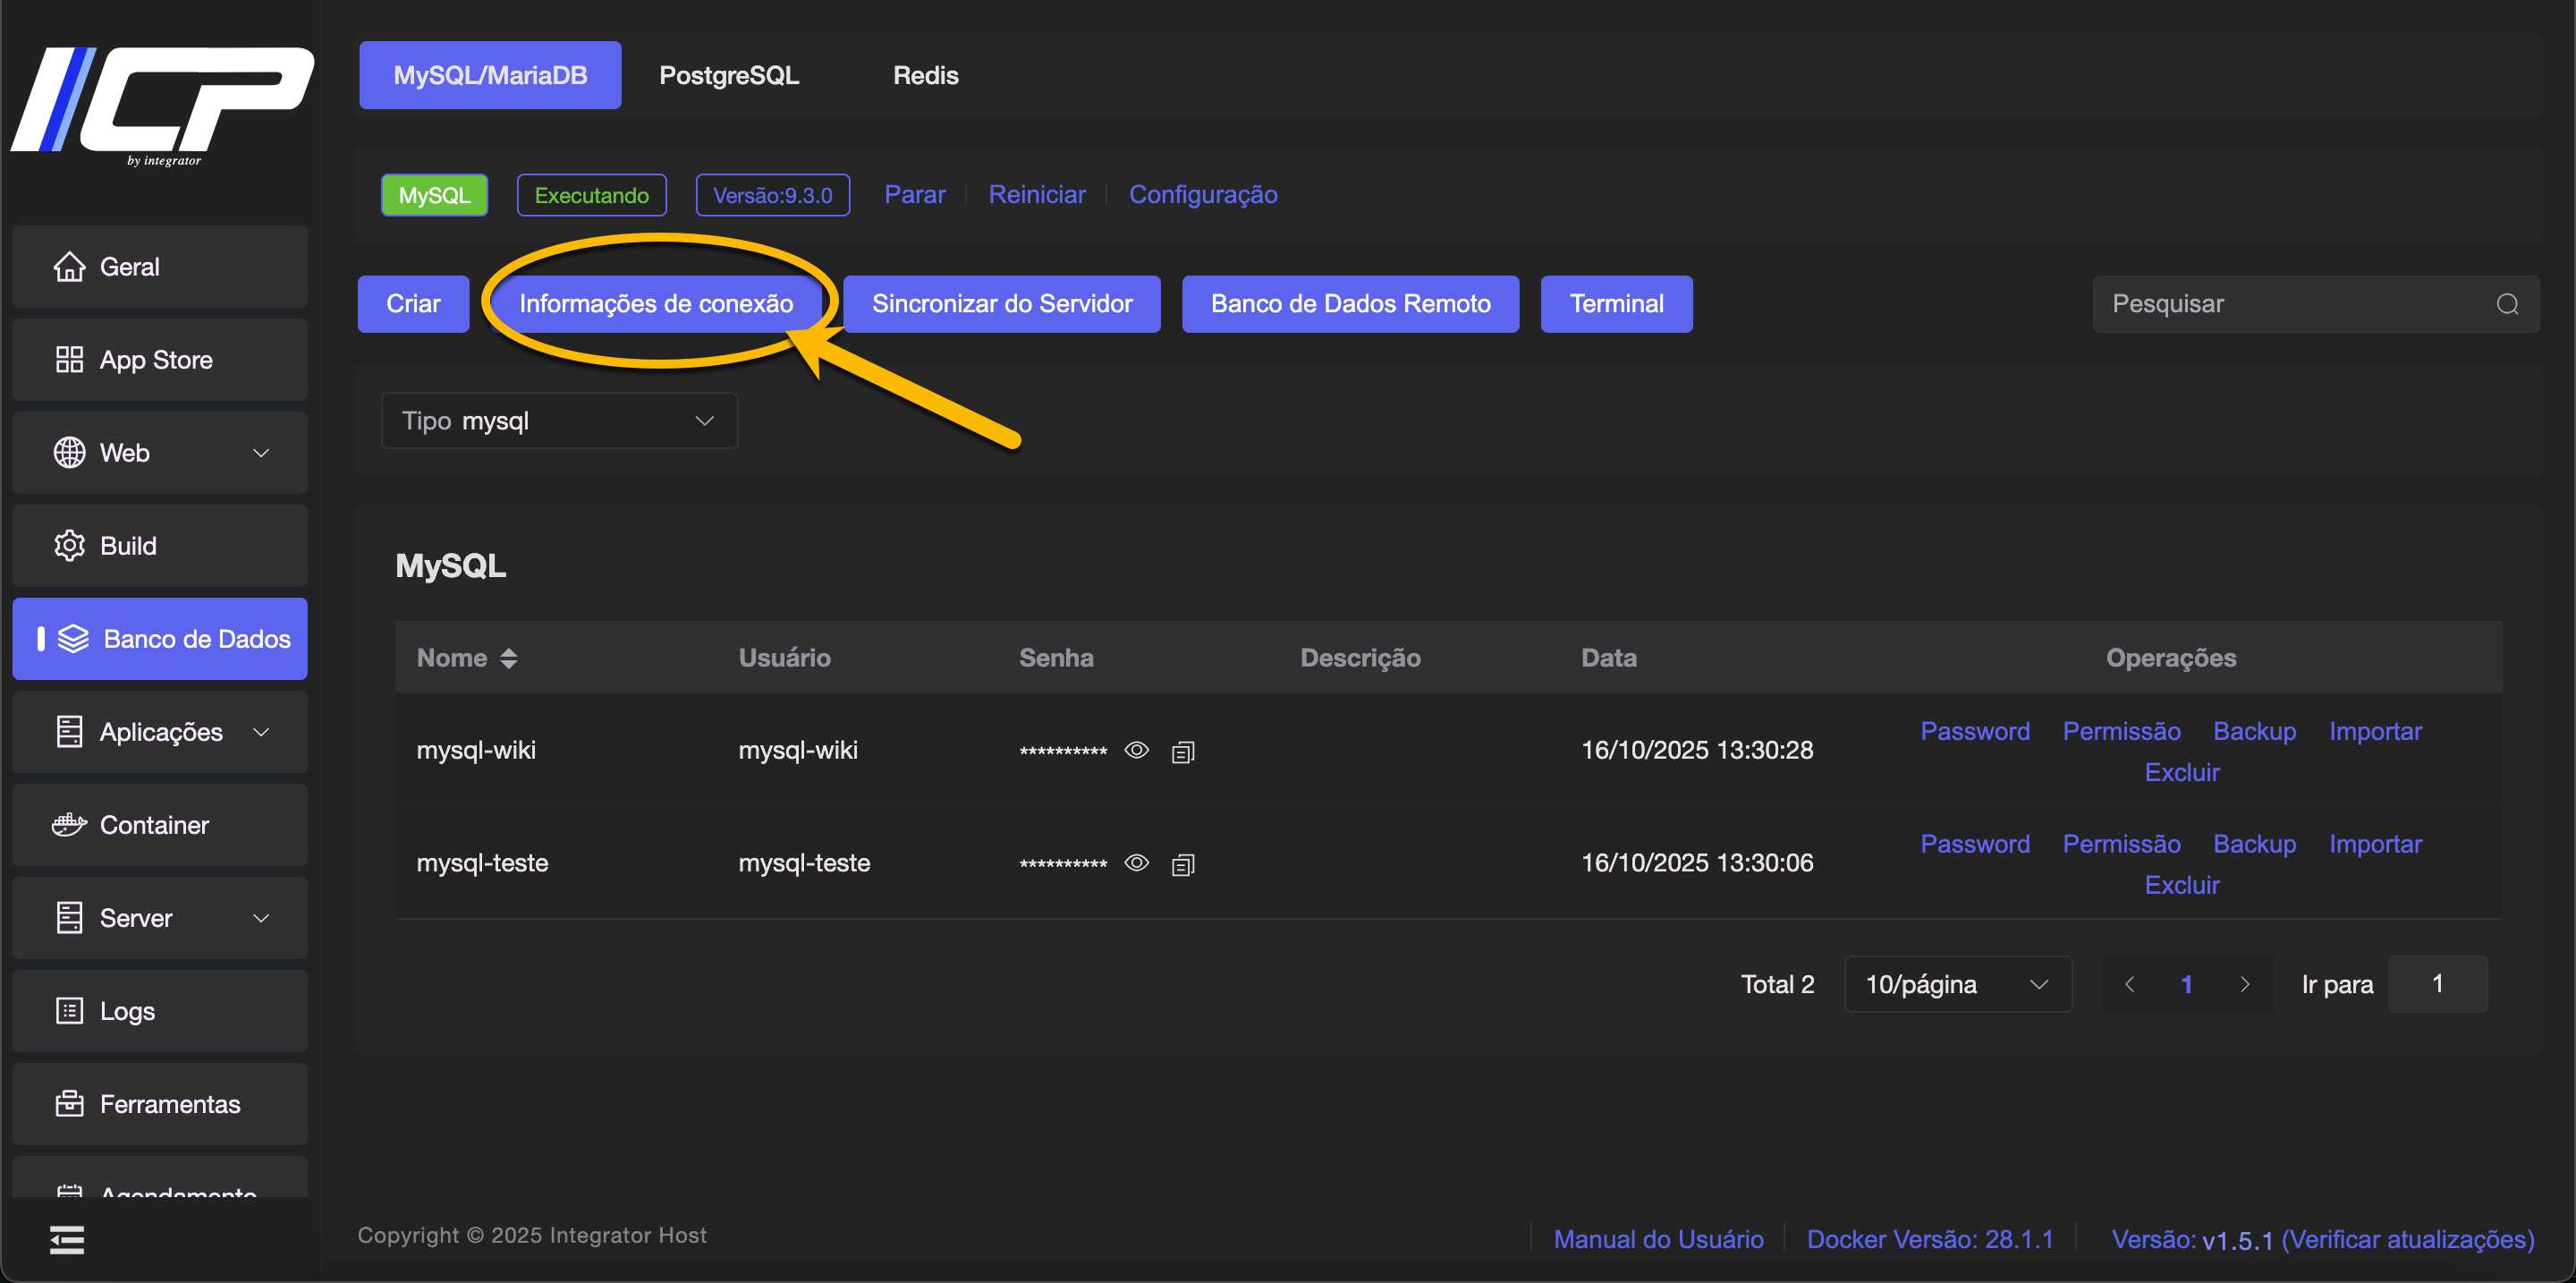Click the search magnifier icon
This screenshot has width=2576, height=1283.
pyautogui.click(x=2507, y=304)
